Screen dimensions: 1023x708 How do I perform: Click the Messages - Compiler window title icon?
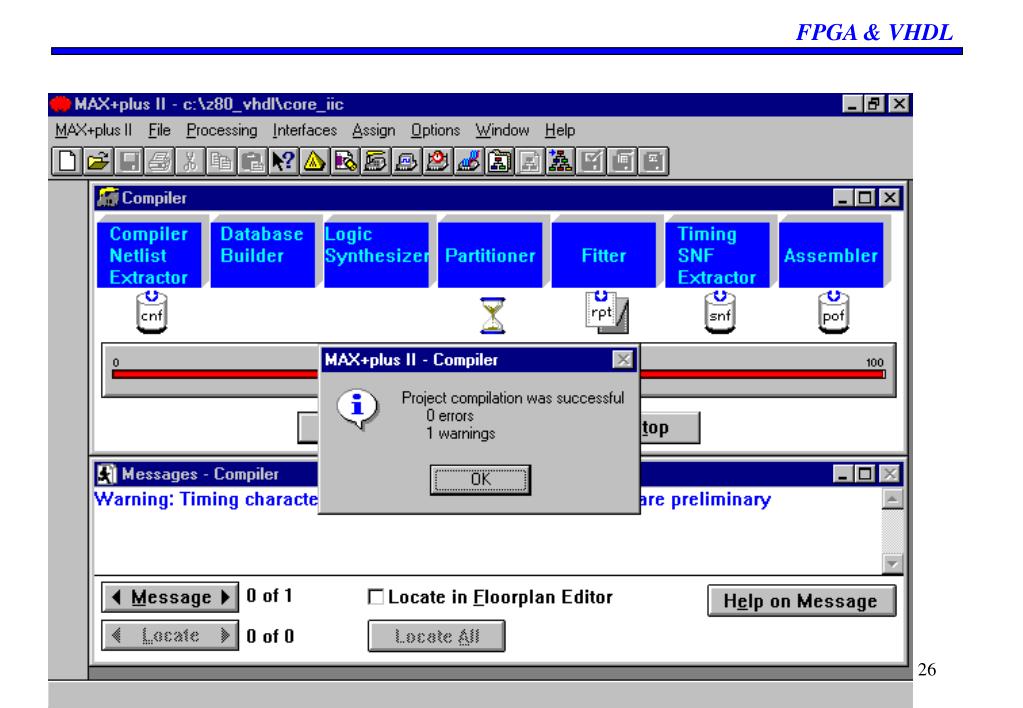tap(106, 474)
